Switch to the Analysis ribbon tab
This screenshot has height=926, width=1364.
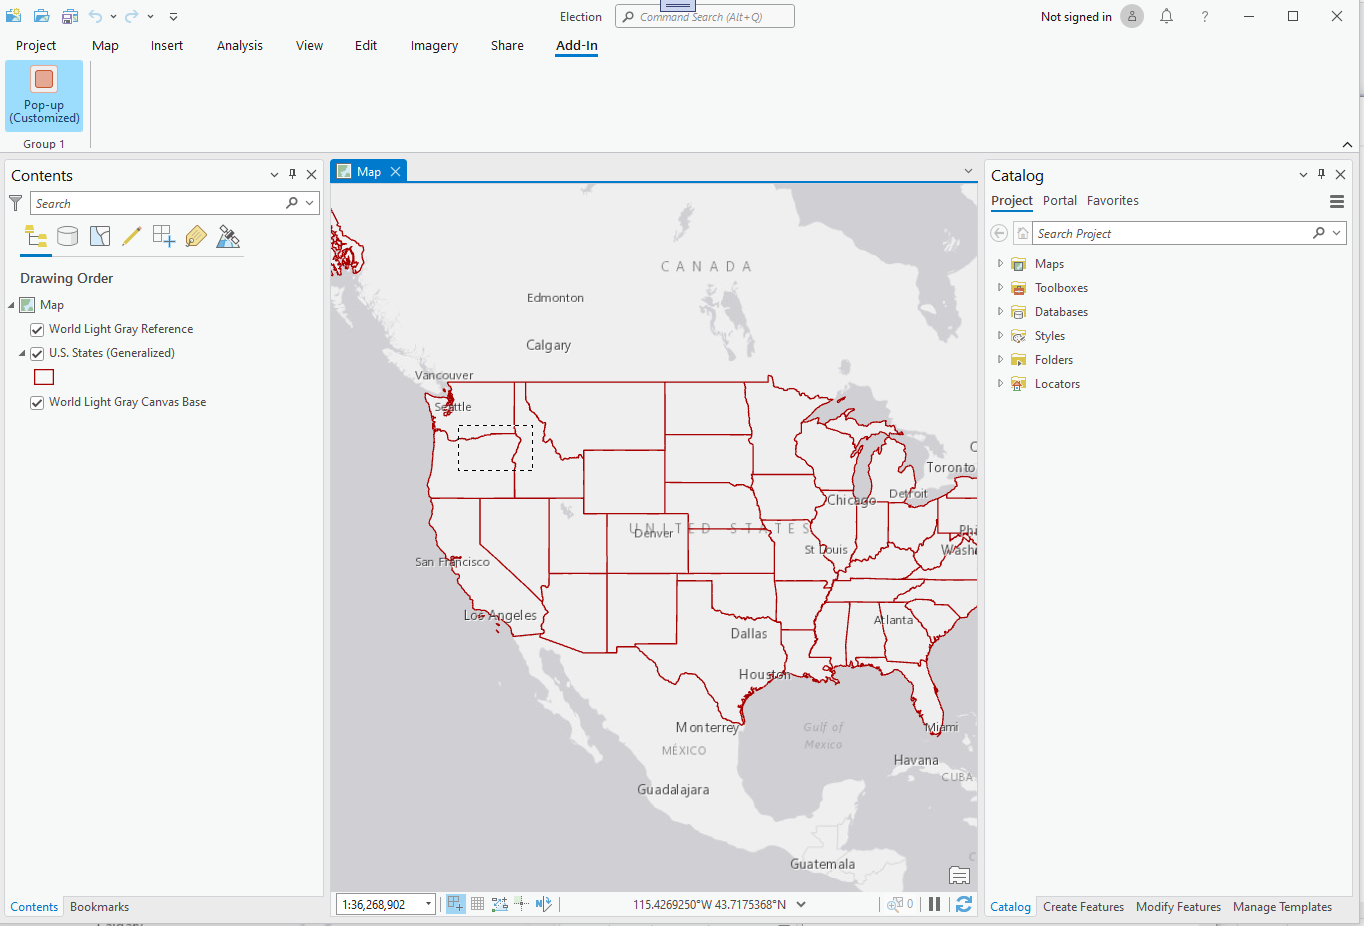tap(239, 45)
